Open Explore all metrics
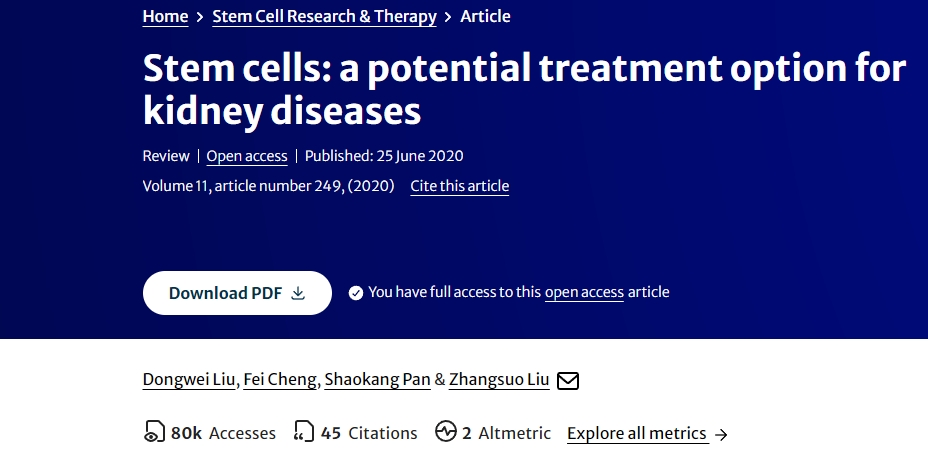The width and height of the screenshot is (928, 463). (637, 433)
